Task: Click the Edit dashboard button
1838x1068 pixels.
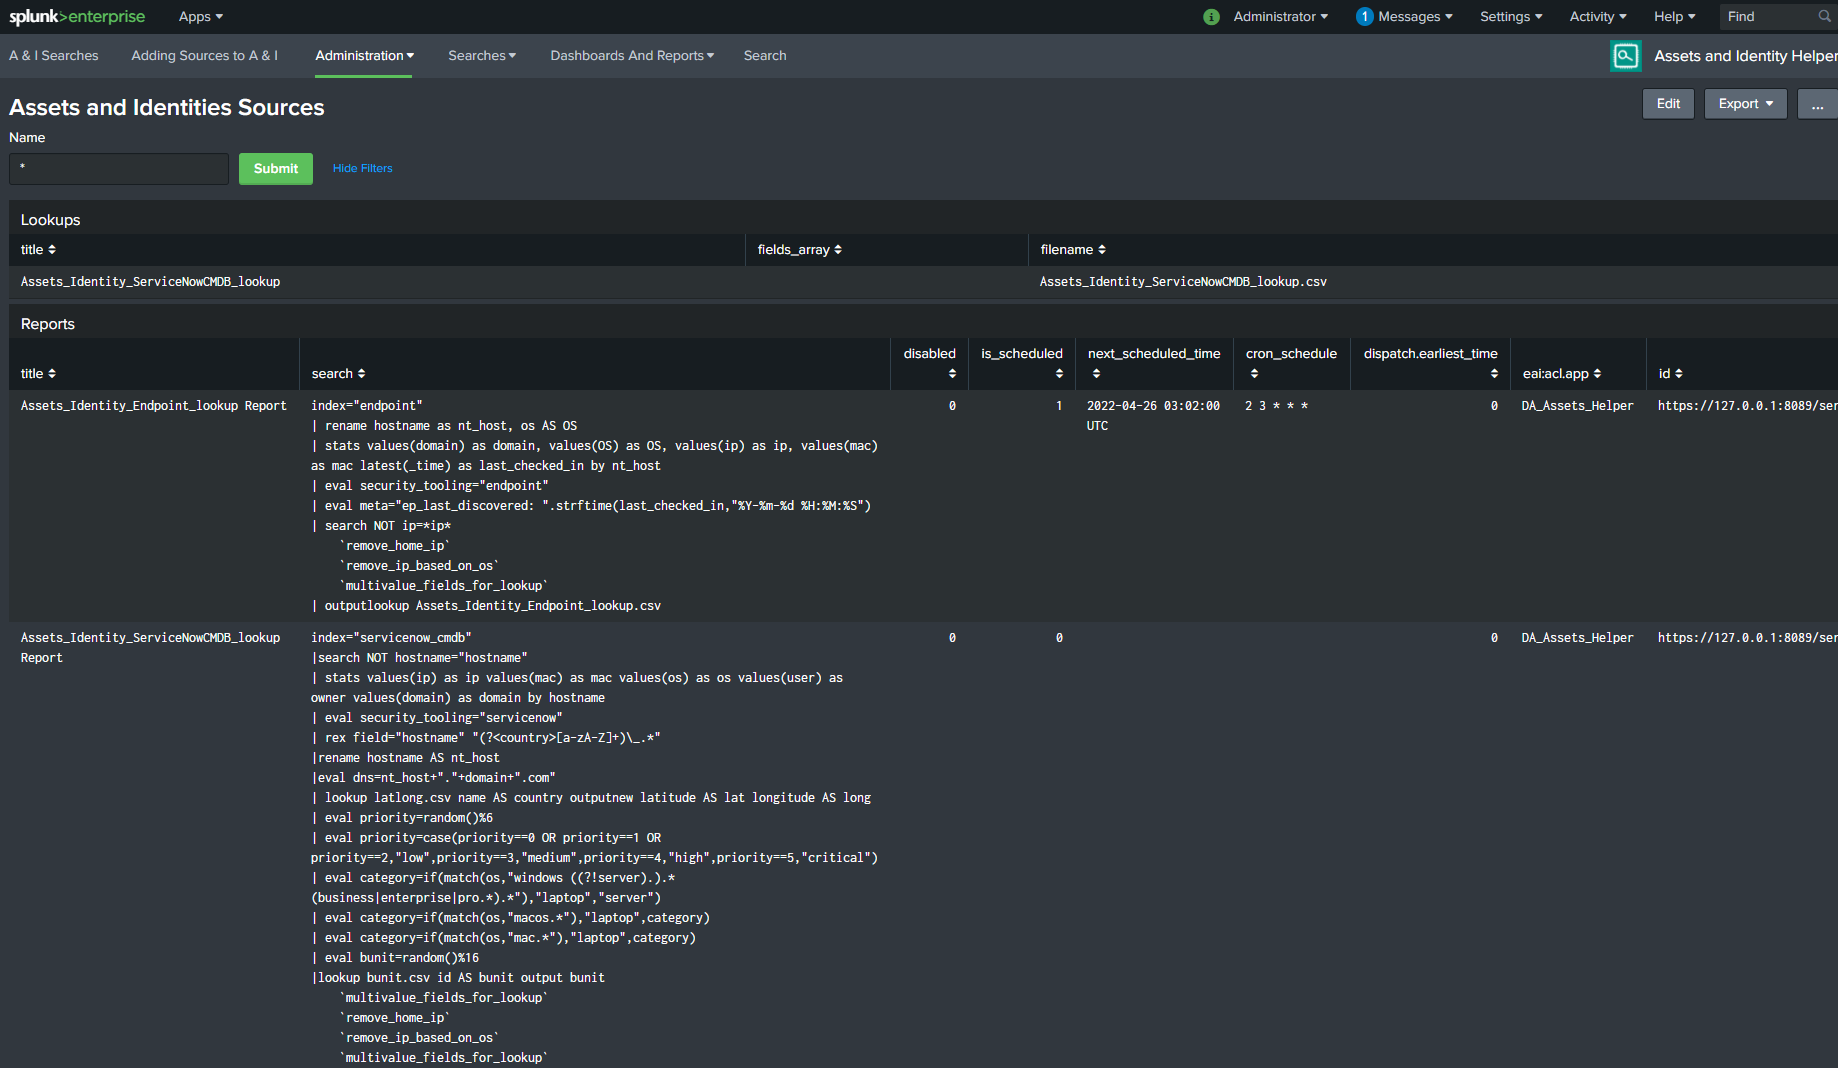Action: (x=1668, y=104)
